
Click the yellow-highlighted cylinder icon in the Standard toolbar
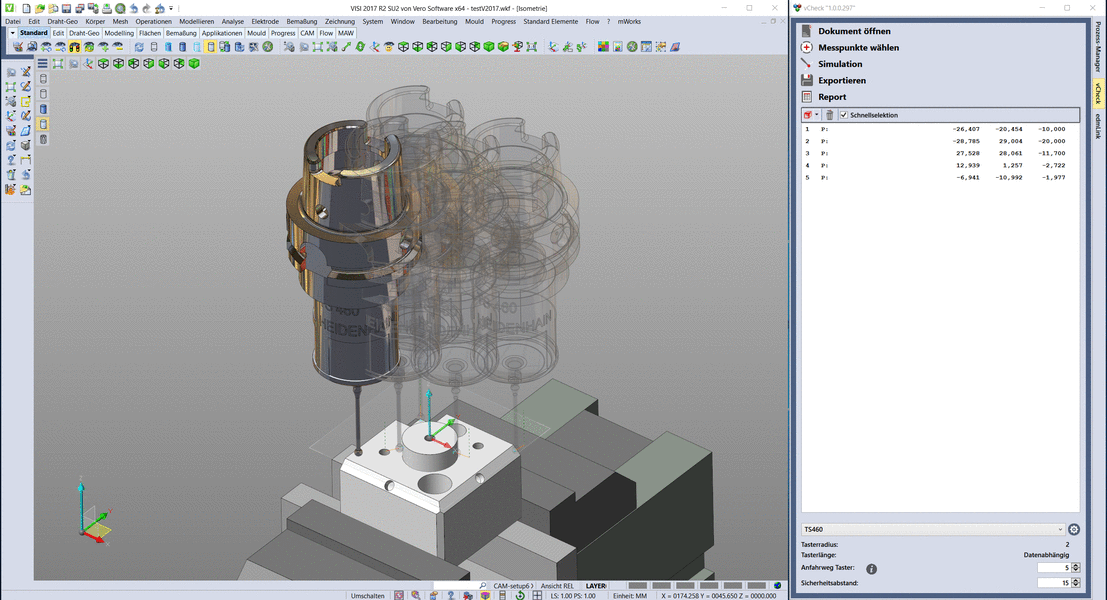tap(210, 47)
